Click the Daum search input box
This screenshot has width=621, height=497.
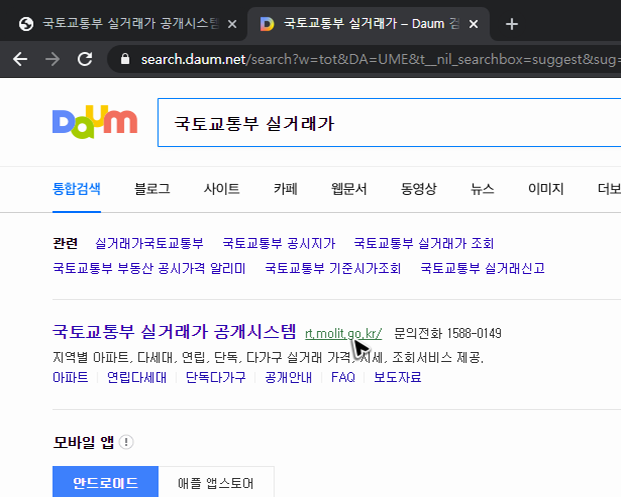389,123
